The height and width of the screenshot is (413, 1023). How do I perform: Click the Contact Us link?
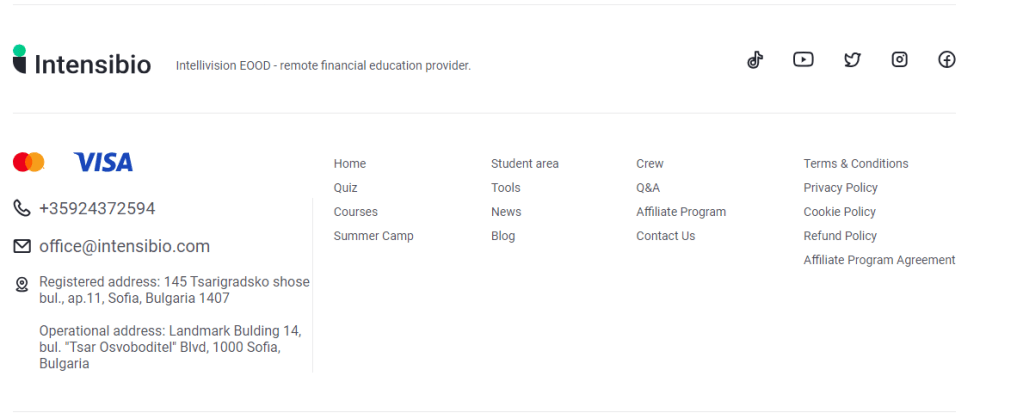[x=665, y=236]
